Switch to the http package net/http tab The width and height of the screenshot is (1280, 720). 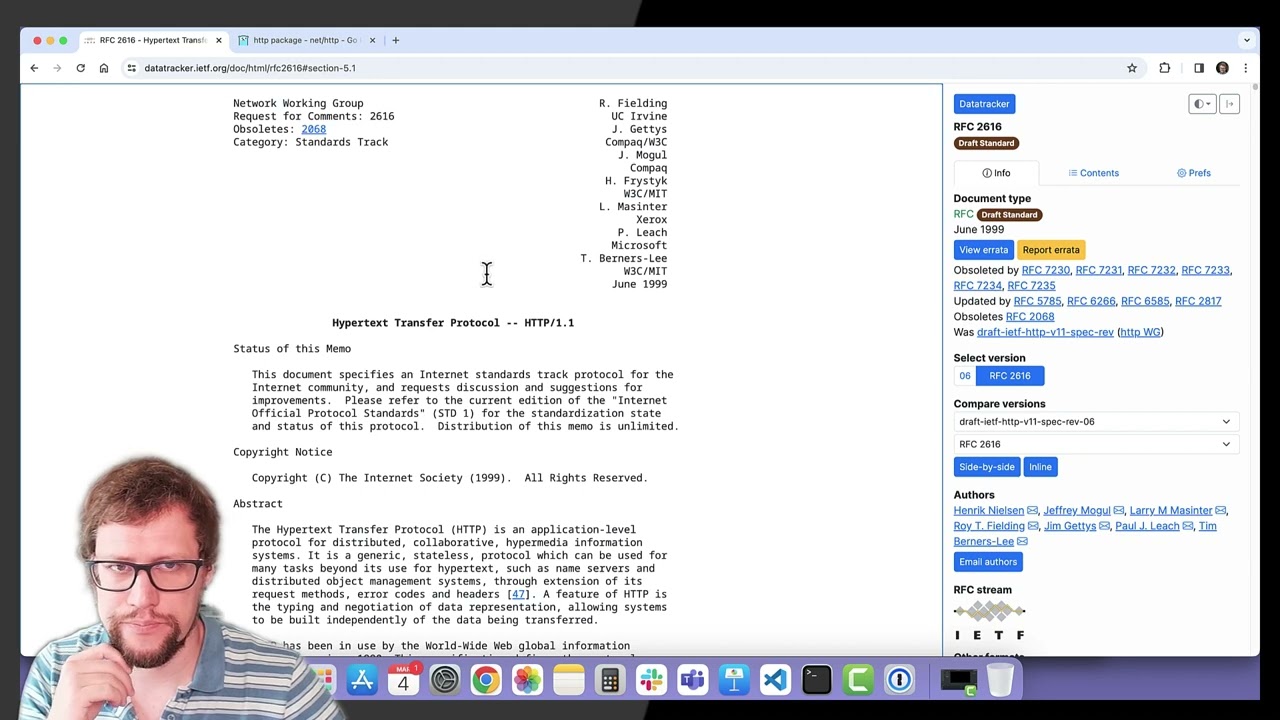pyautogui.click(x=305, y=40)
